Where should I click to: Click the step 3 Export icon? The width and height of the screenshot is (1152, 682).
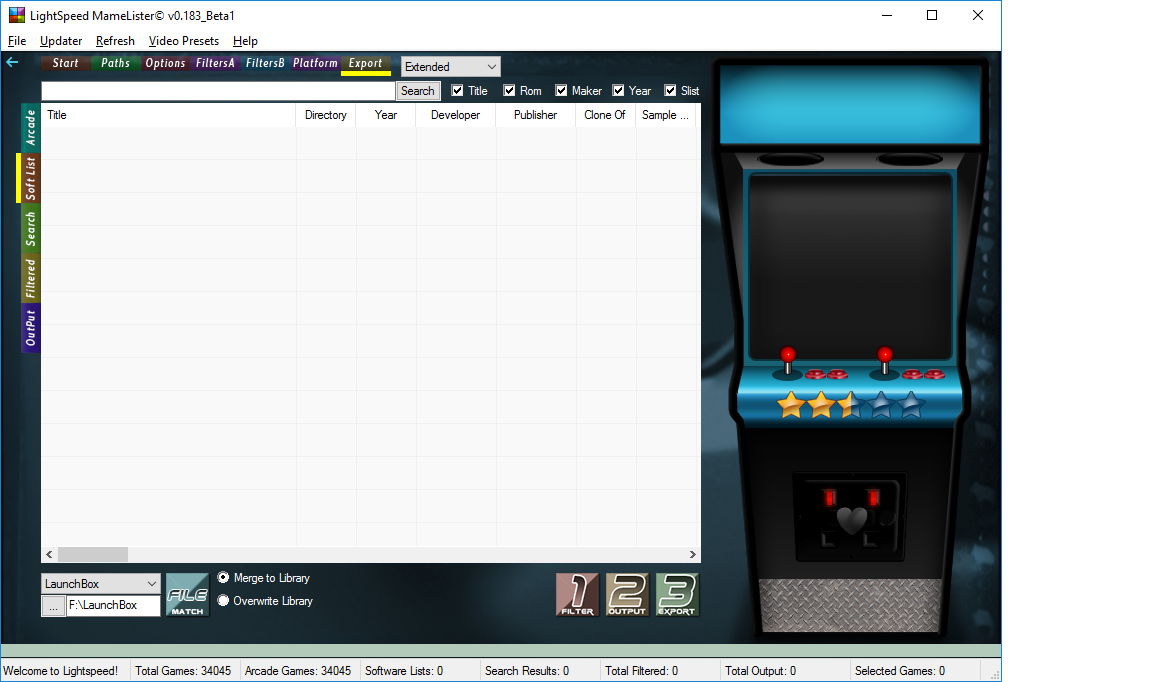[677, 595]
